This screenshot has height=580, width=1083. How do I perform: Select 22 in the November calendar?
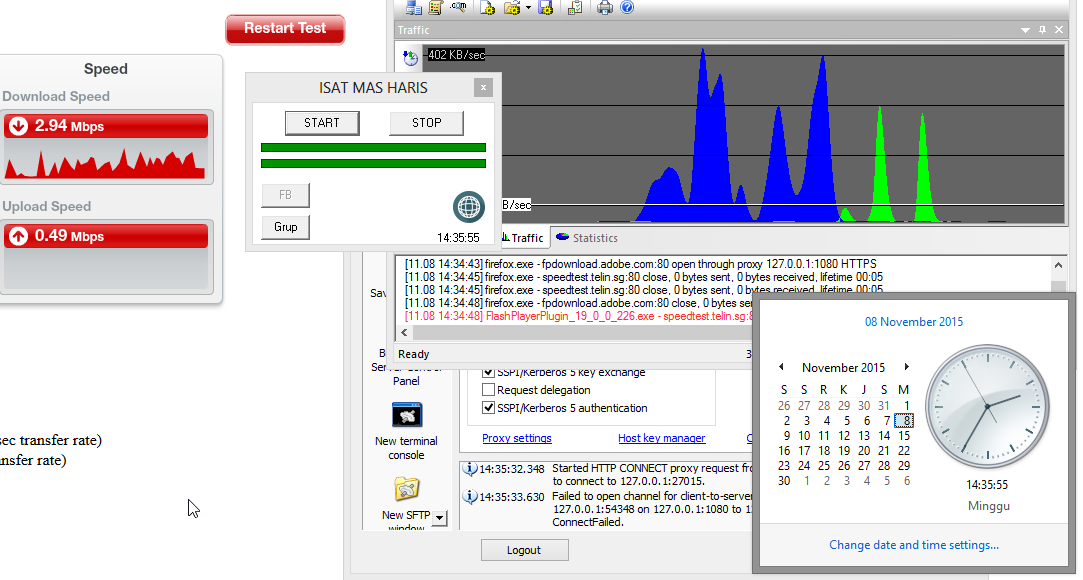(x=903, y=451)
